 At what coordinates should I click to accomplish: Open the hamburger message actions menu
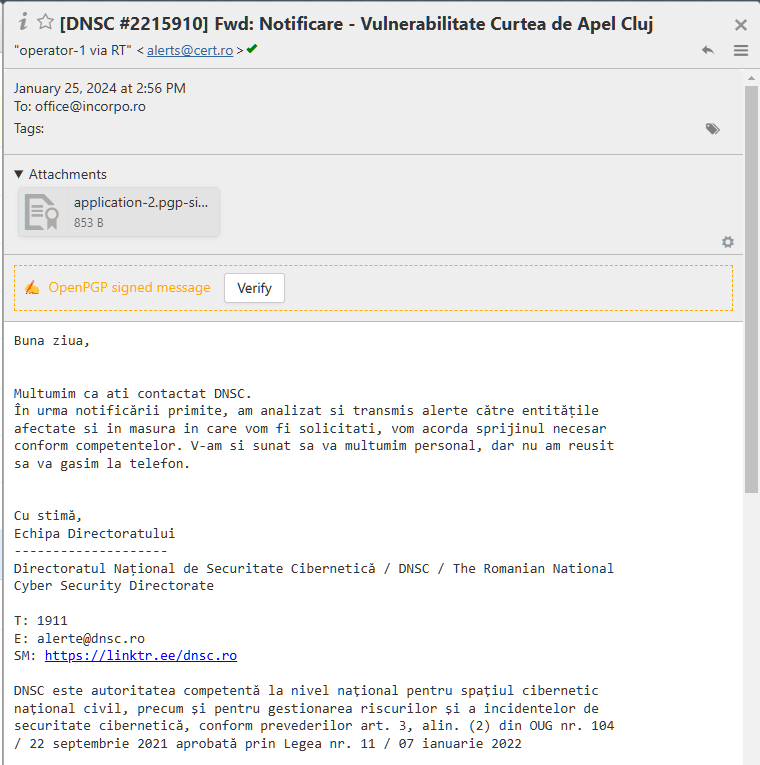point(741,50)
